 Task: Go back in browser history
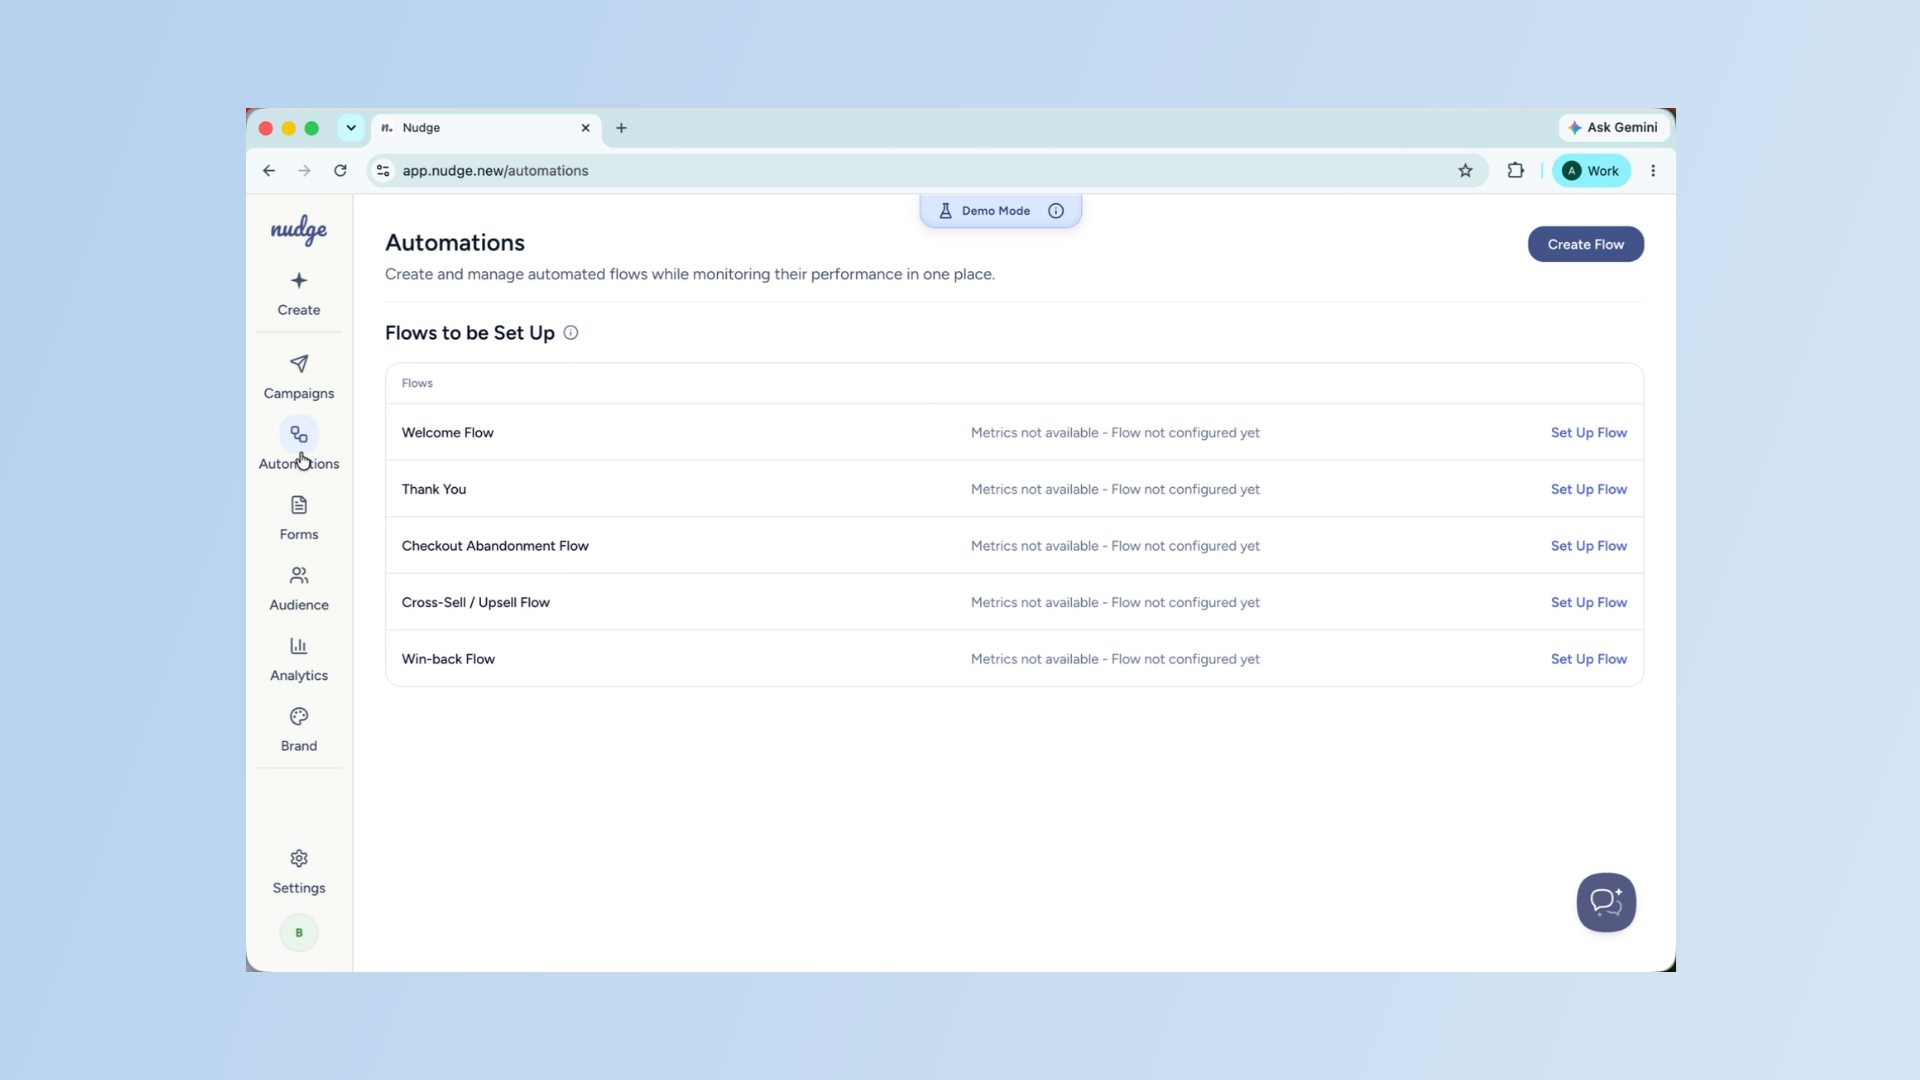point(269,171)
